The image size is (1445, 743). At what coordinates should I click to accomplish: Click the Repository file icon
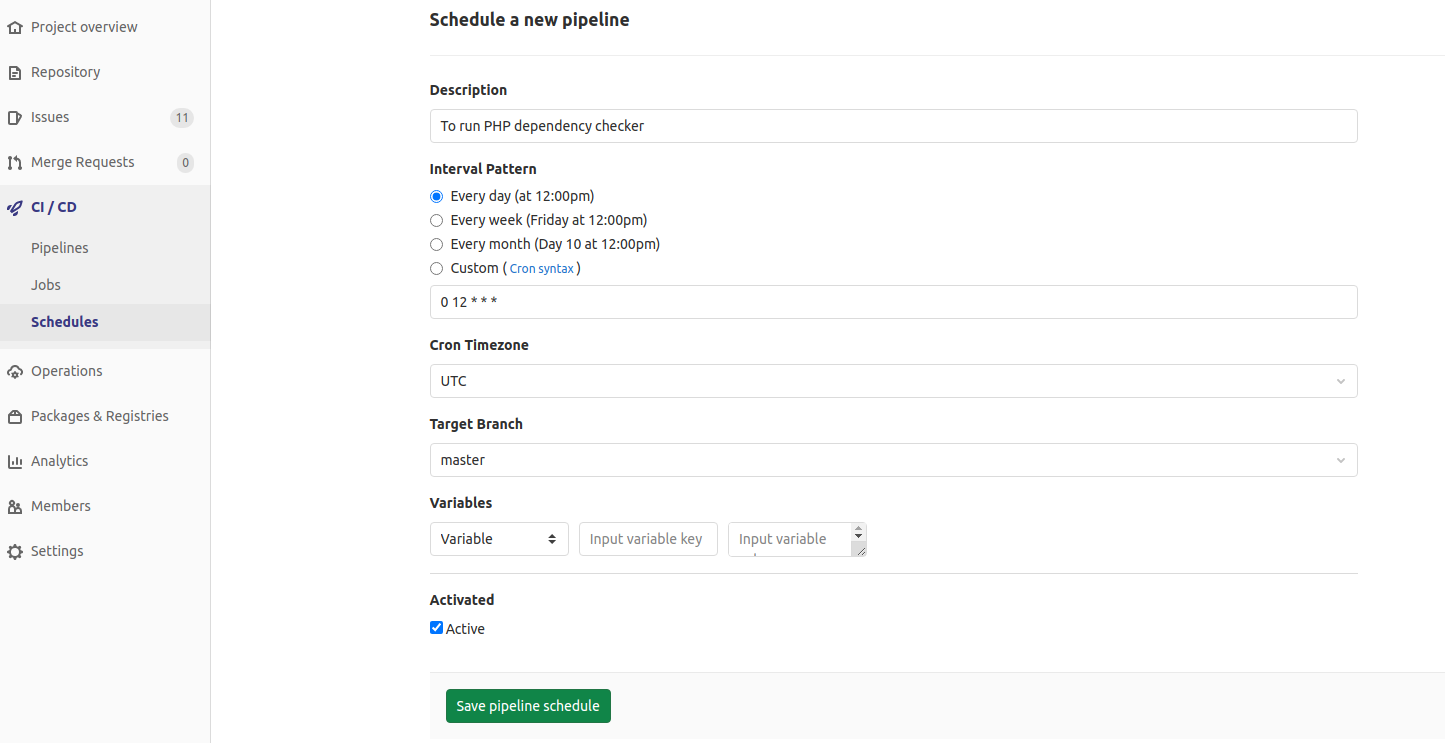click(x=14, y=72)
